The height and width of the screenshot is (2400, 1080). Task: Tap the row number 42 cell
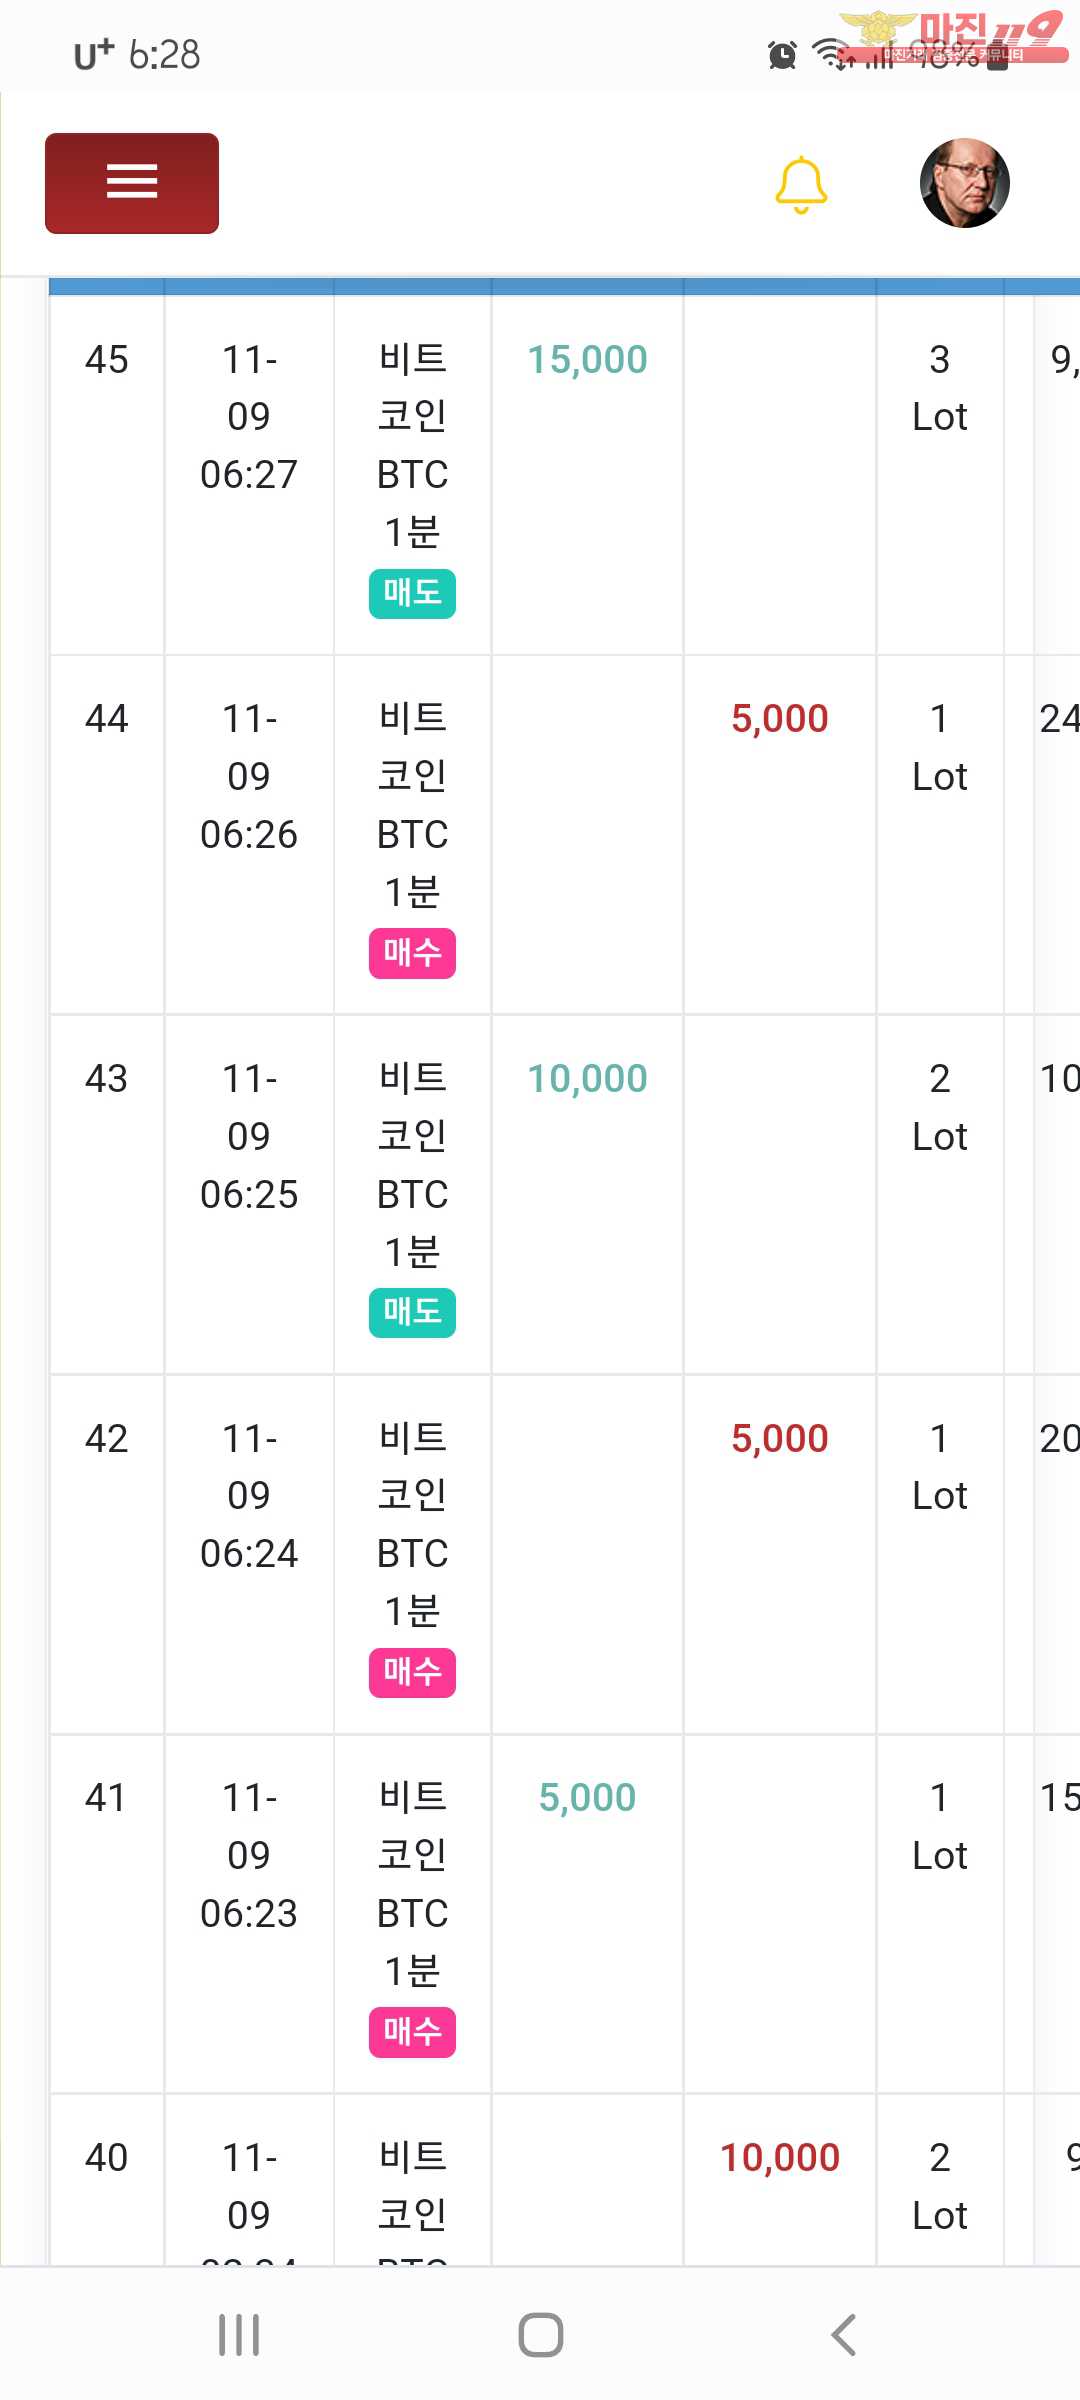(107, 1438)
